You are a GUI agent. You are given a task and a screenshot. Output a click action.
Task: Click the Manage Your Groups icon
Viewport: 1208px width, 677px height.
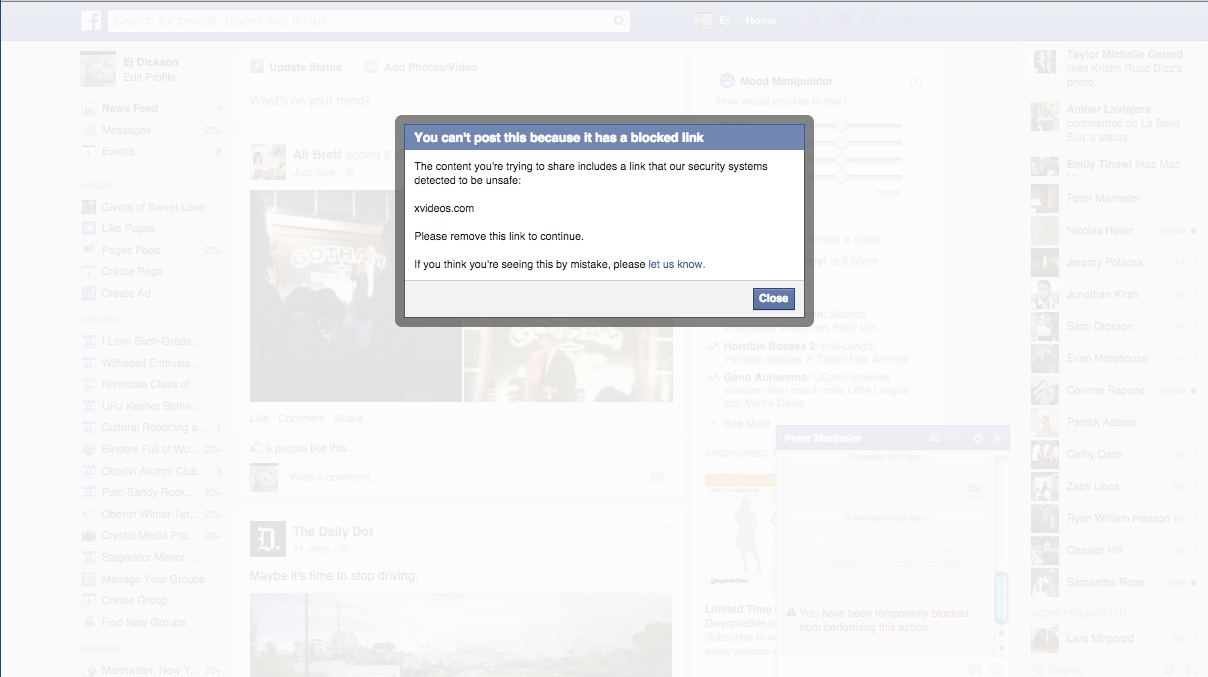[x=89, y=579]
